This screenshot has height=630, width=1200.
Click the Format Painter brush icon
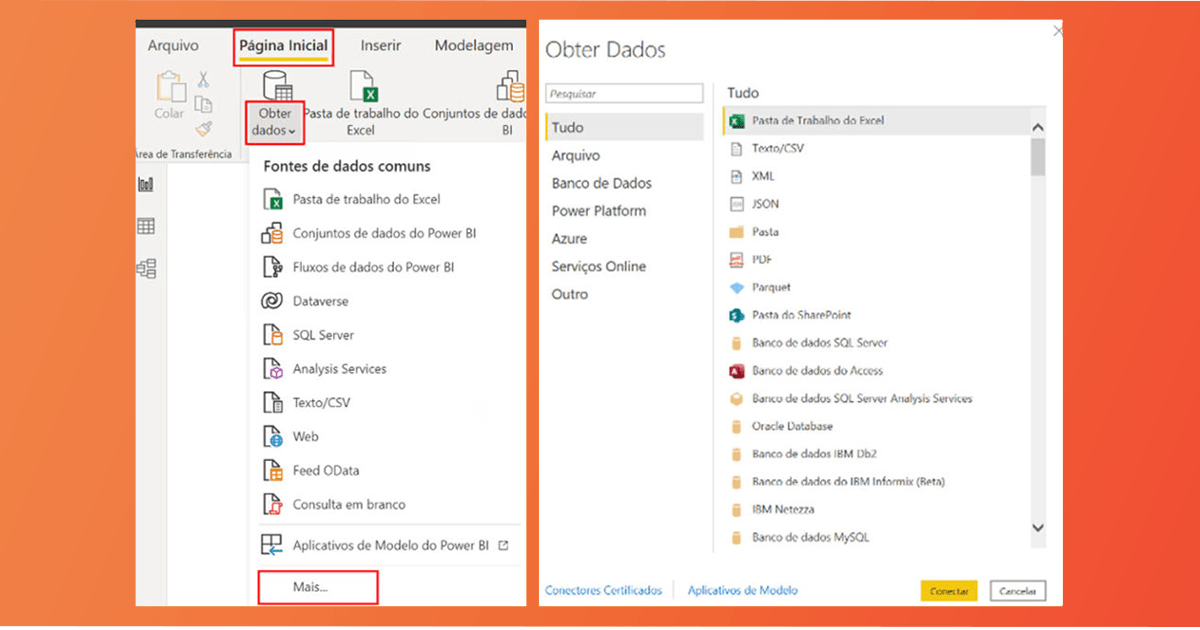coord(204,128)
